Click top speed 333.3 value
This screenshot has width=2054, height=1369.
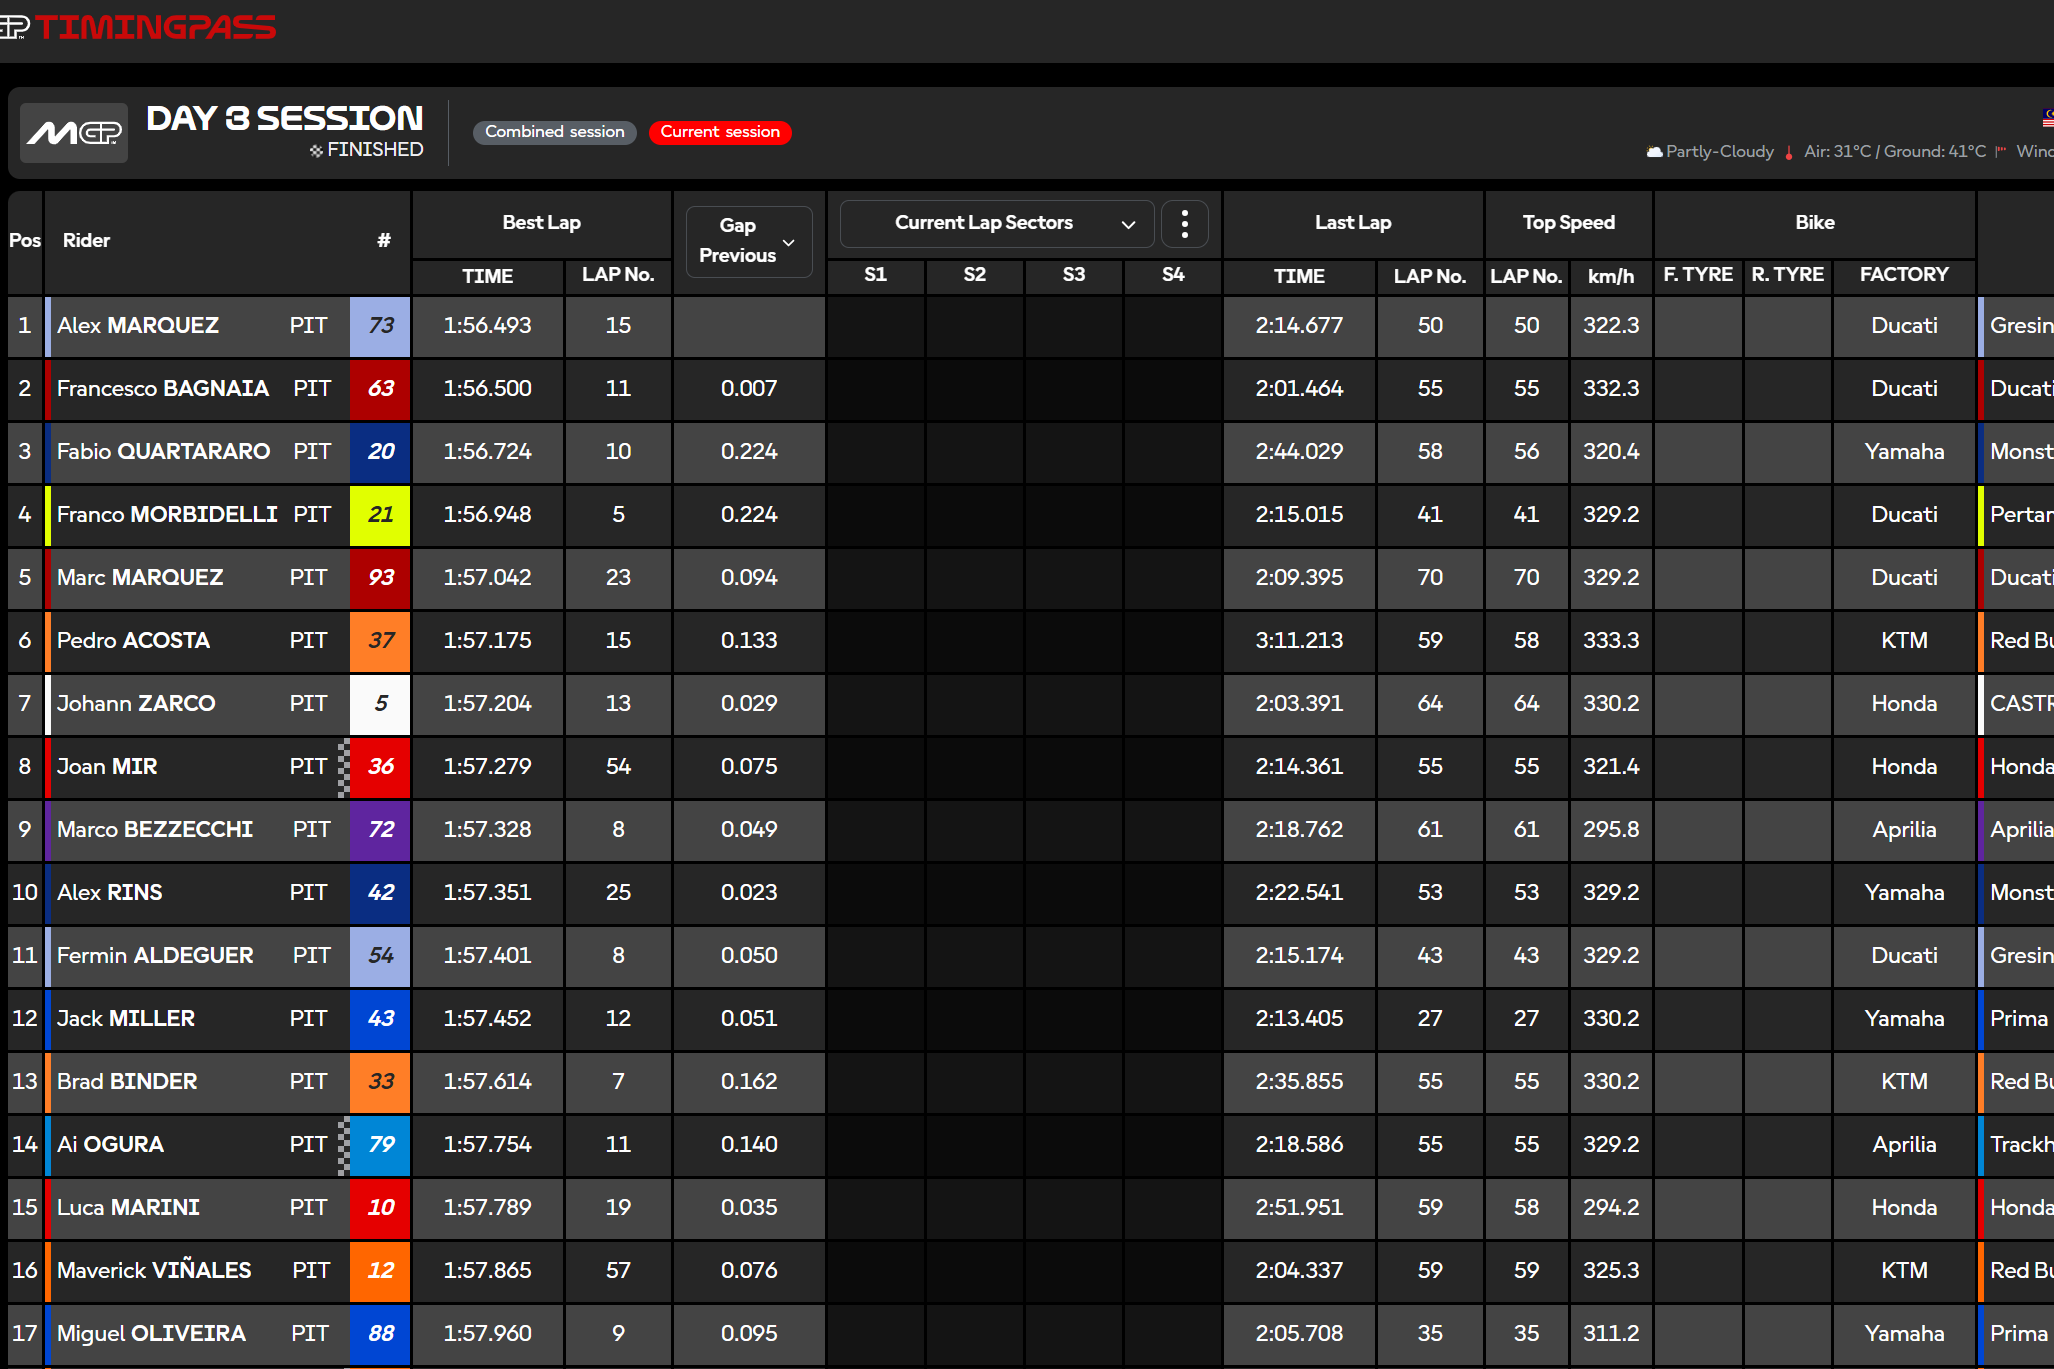click(x=1611, y=641)
